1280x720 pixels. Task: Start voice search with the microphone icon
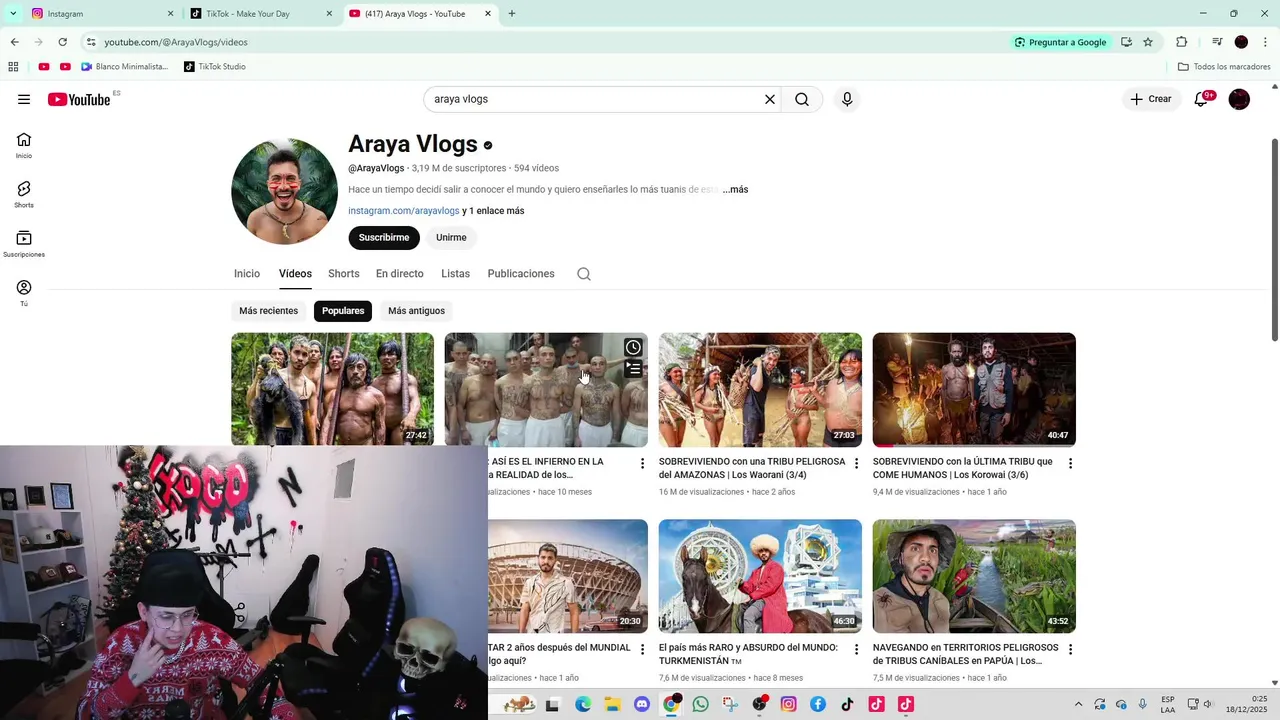click(x=847, y=99)
